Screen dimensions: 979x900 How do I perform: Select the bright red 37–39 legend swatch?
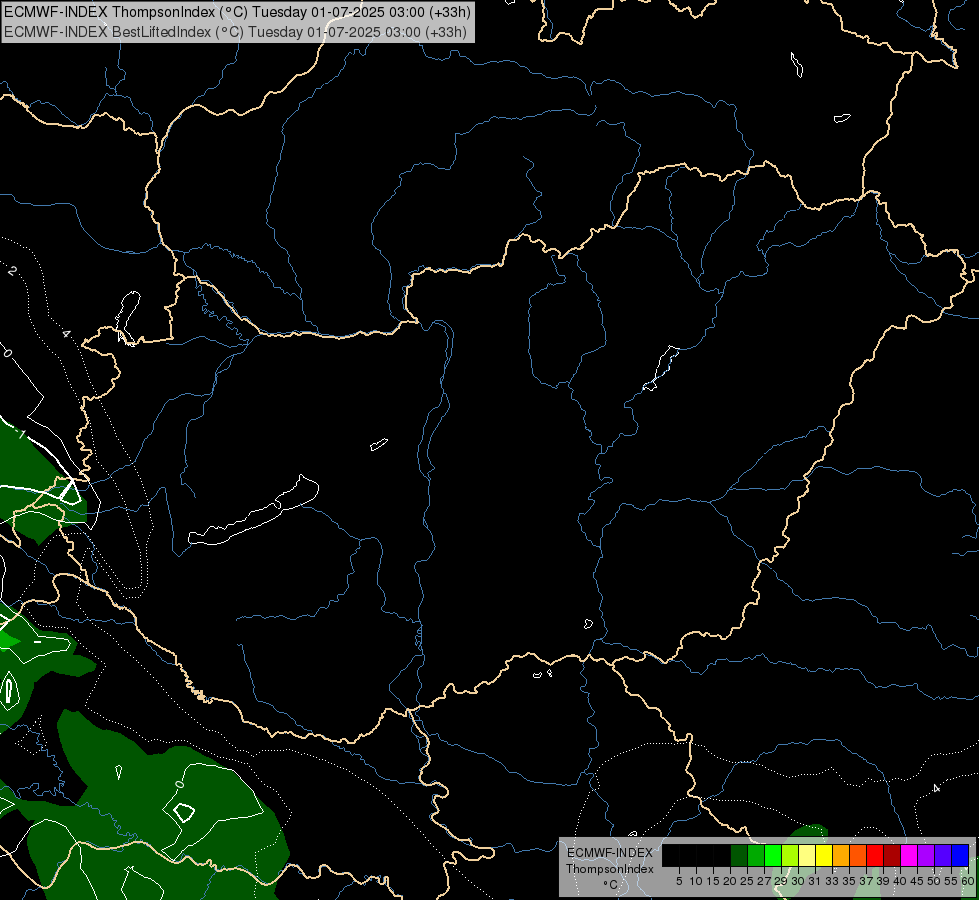(875, 855)
